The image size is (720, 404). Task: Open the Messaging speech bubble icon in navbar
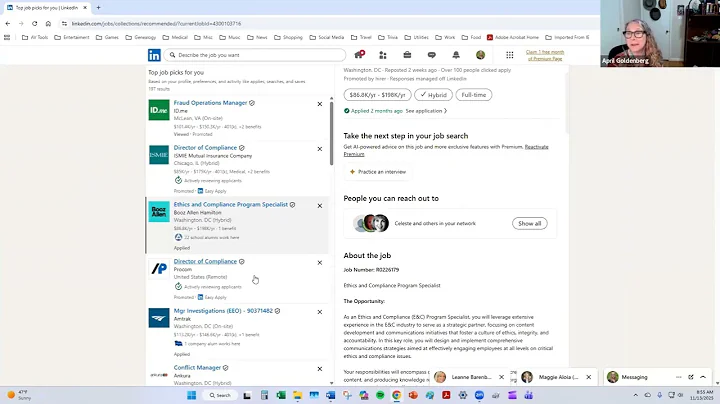click(432, 55)
